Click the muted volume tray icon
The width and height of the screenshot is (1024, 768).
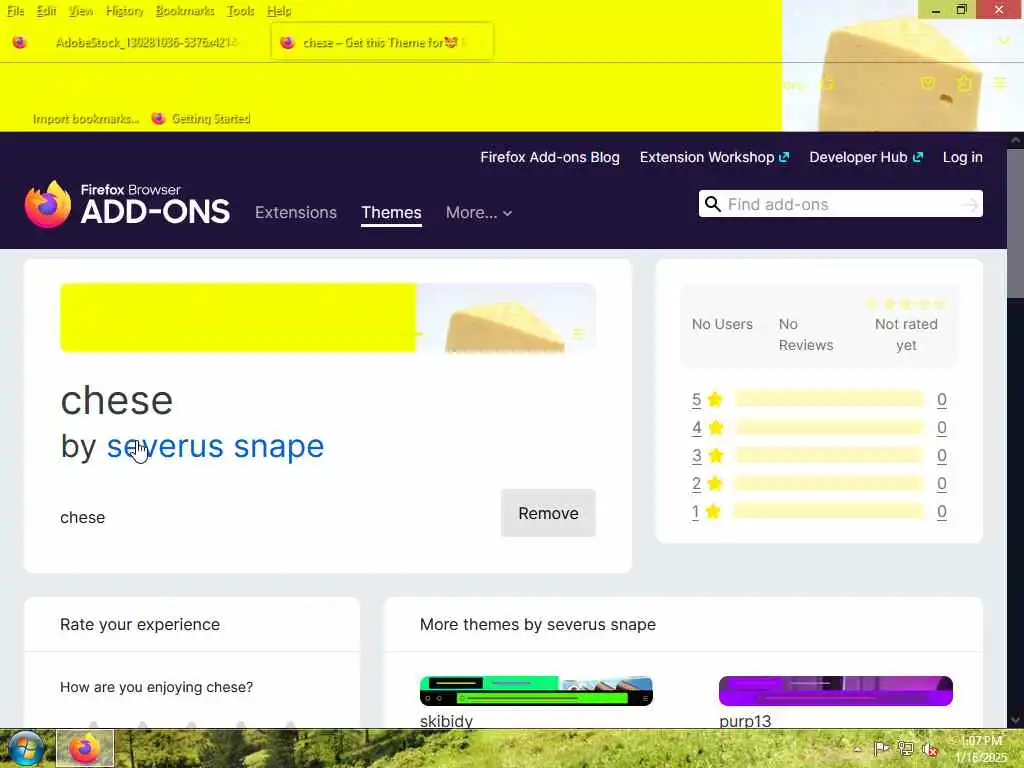(929, 749)
